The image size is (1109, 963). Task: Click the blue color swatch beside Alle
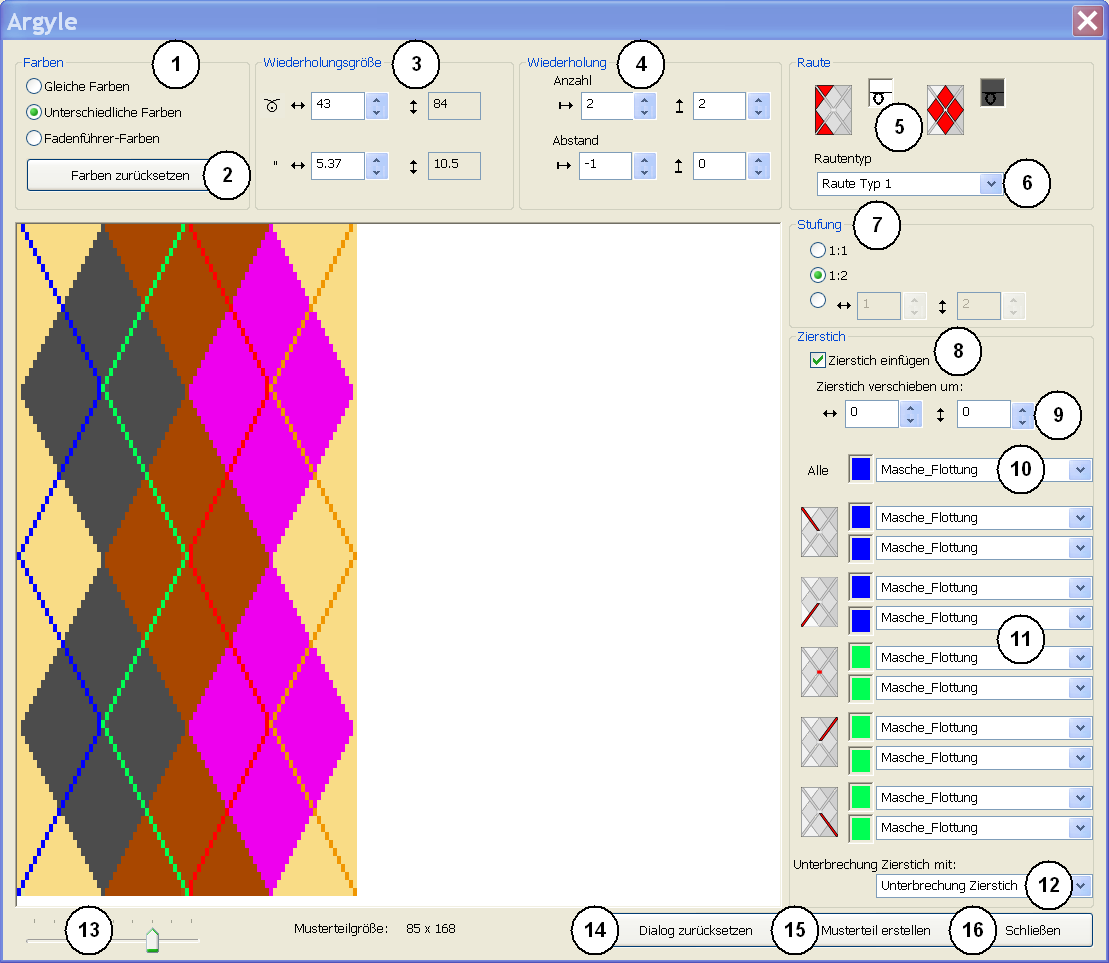tap(860, 470)
